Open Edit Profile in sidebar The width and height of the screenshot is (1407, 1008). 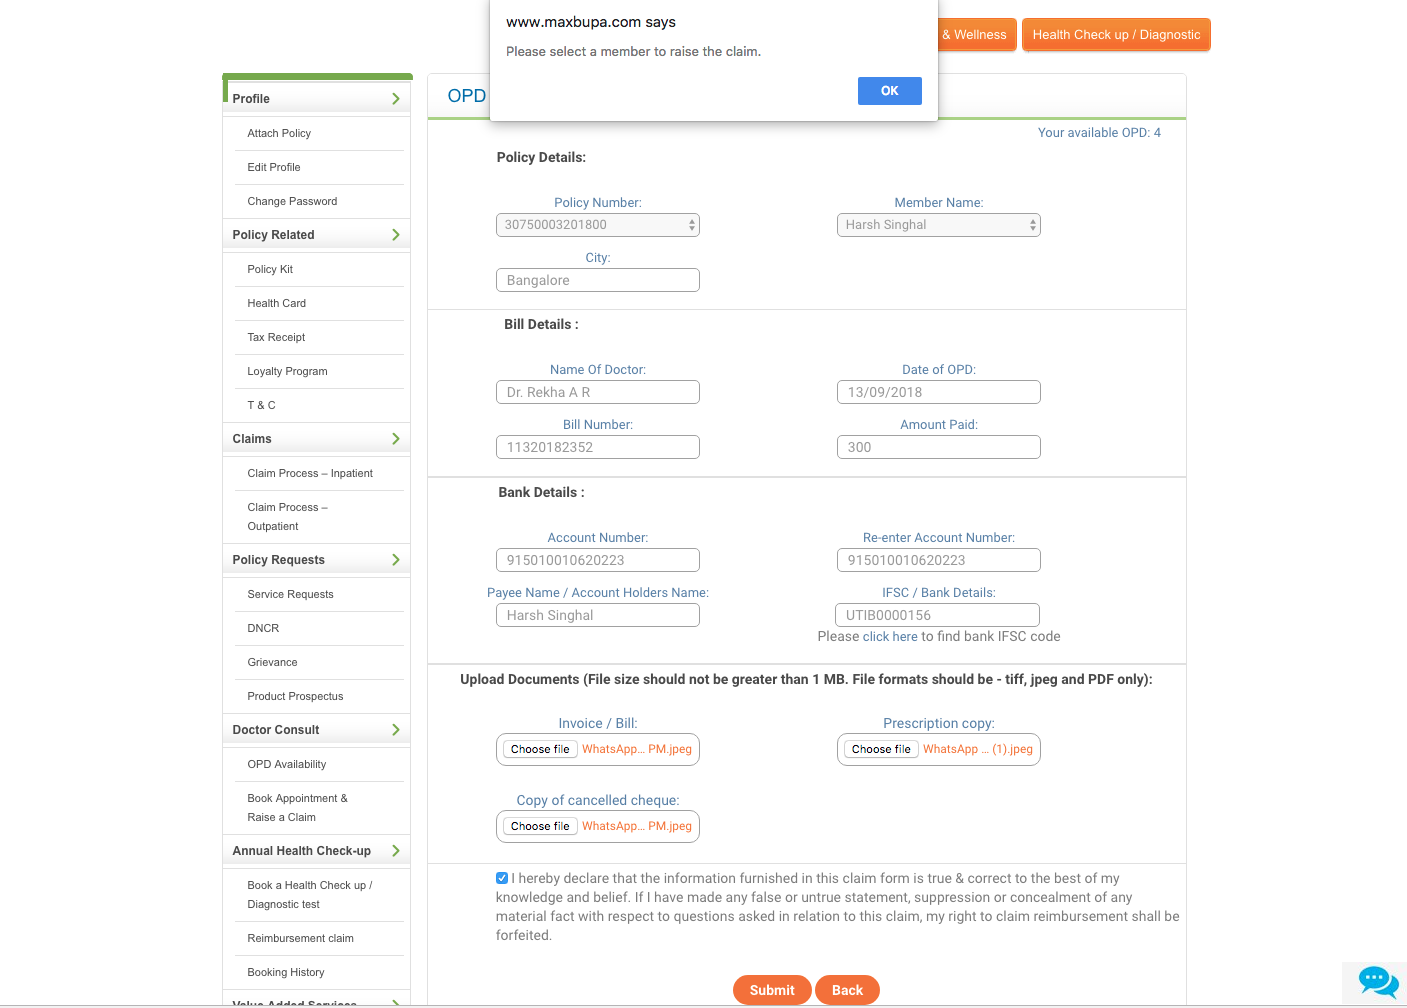[x=274, y=167]
